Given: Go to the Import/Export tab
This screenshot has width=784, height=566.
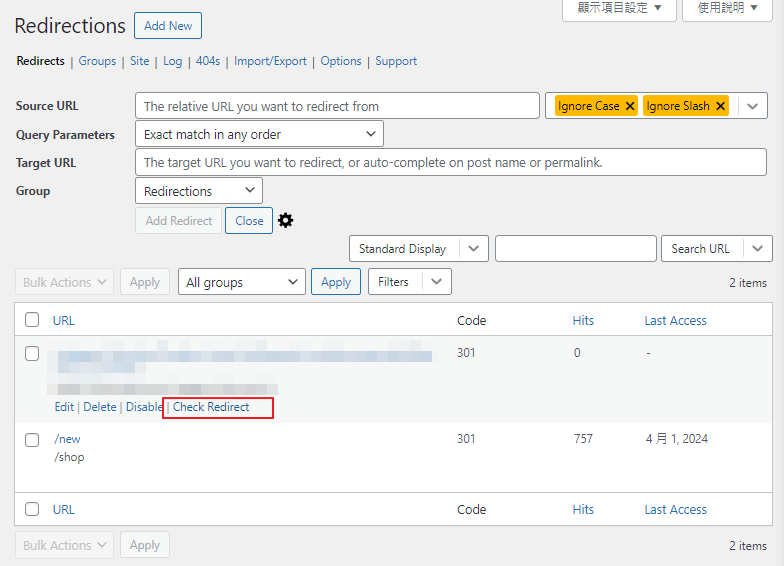Looking at the screenshot, I should click(x=270, y=61).
